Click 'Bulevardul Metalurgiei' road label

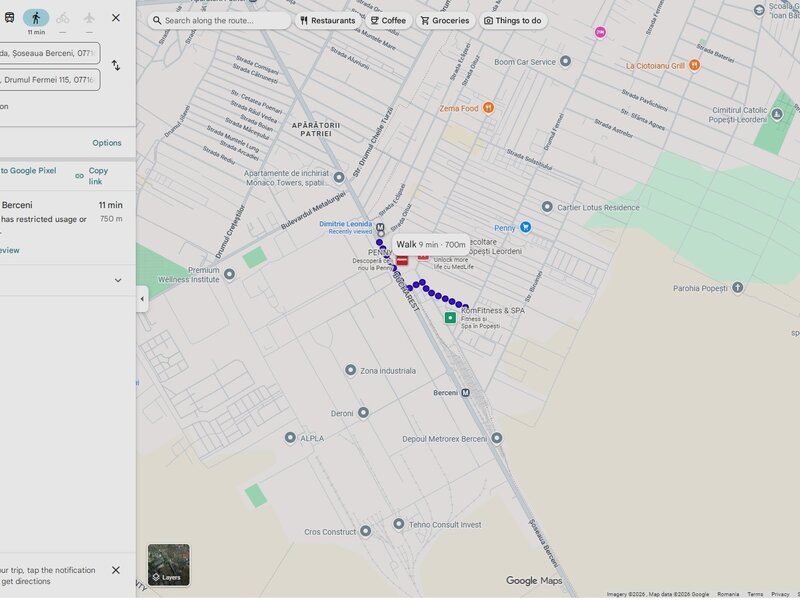313,210
